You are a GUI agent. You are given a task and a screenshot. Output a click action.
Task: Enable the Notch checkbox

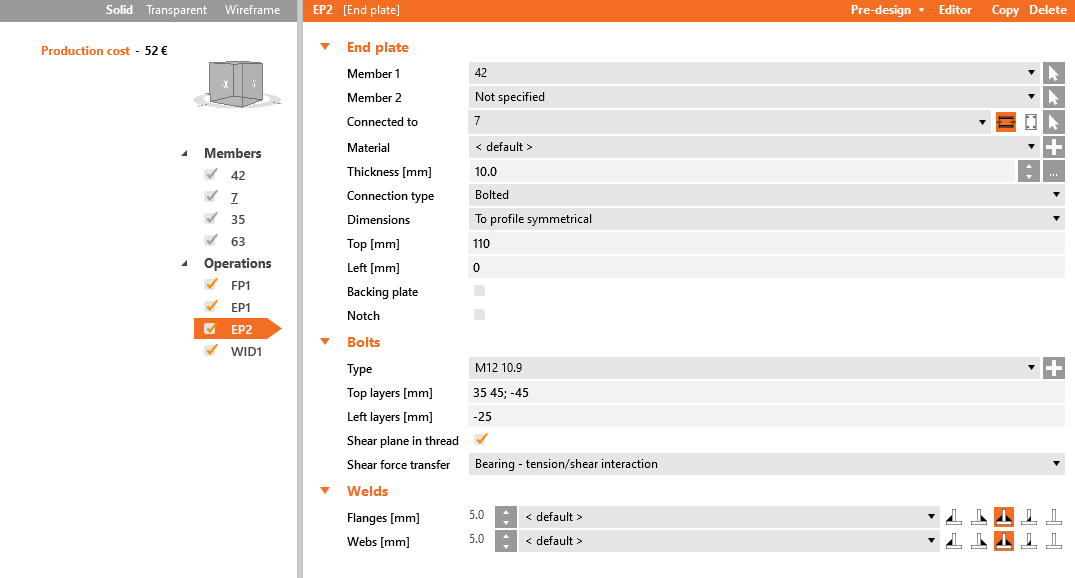point(479,315)
